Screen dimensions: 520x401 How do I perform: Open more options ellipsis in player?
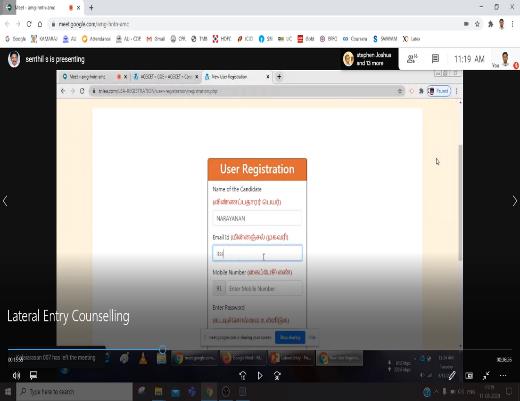point(503,376)
